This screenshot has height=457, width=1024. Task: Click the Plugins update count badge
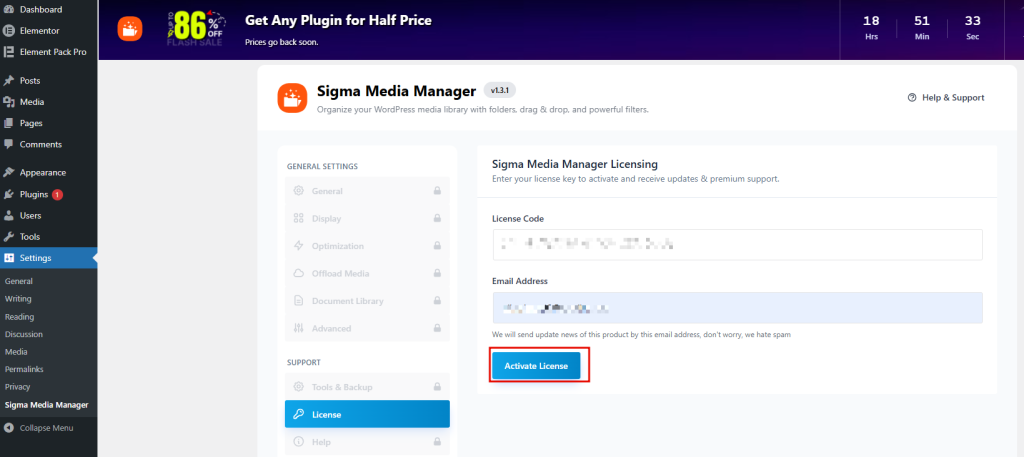click(57, 195)
